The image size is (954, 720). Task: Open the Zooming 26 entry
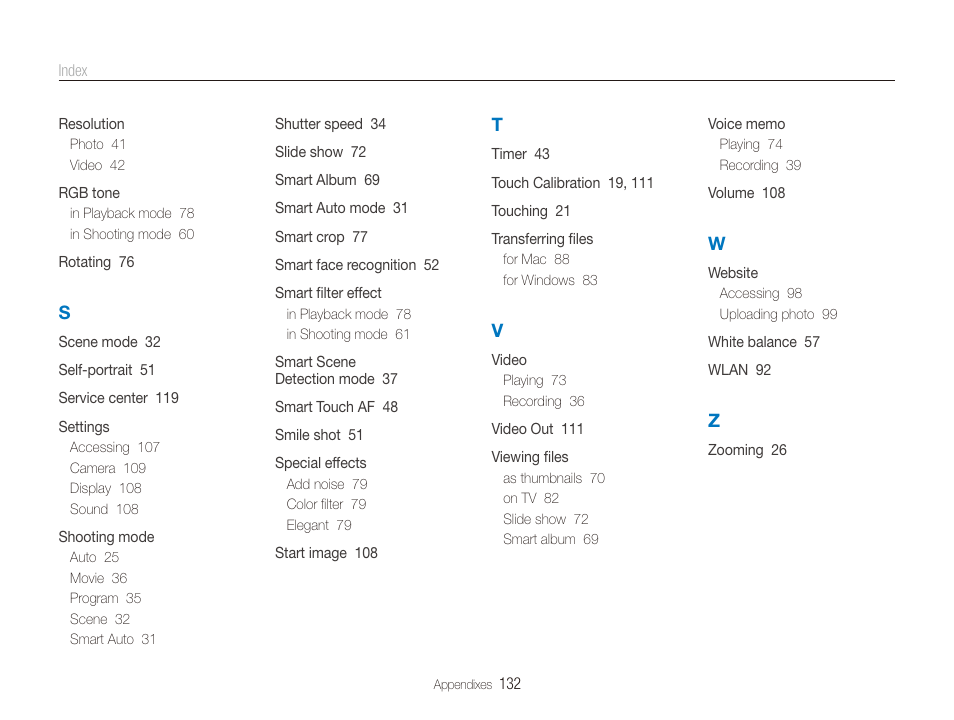pyautogui.click(x=747, y=450)
